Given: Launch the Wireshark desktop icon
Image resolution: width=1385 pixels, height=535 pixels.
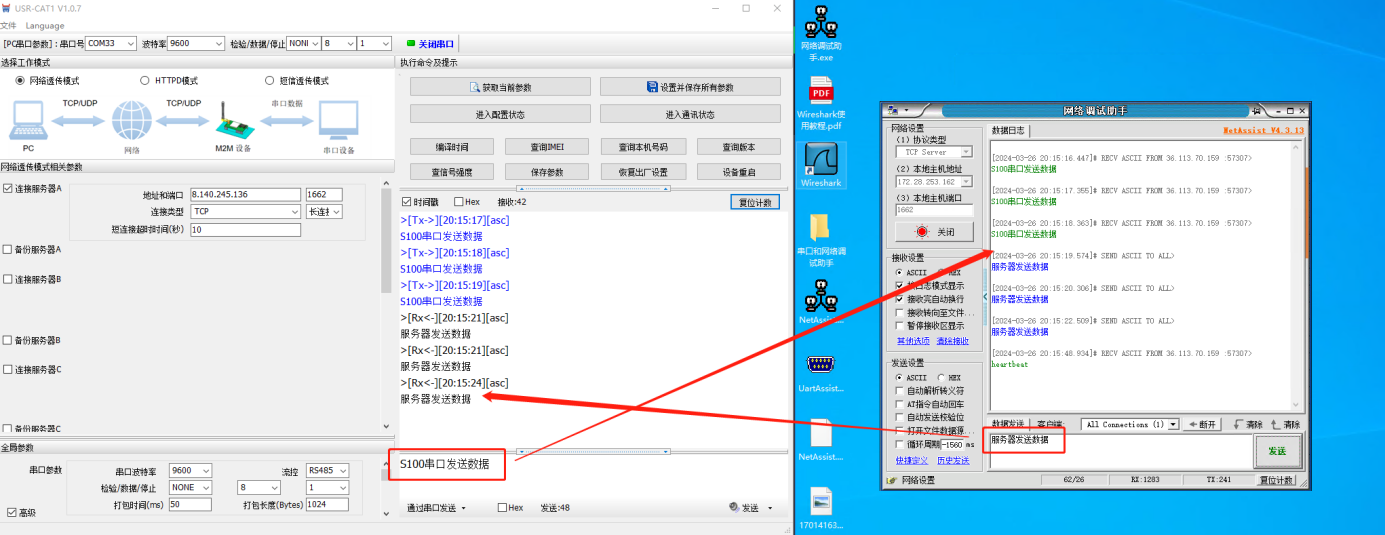Looking at the screenshot, I should 821,165.
